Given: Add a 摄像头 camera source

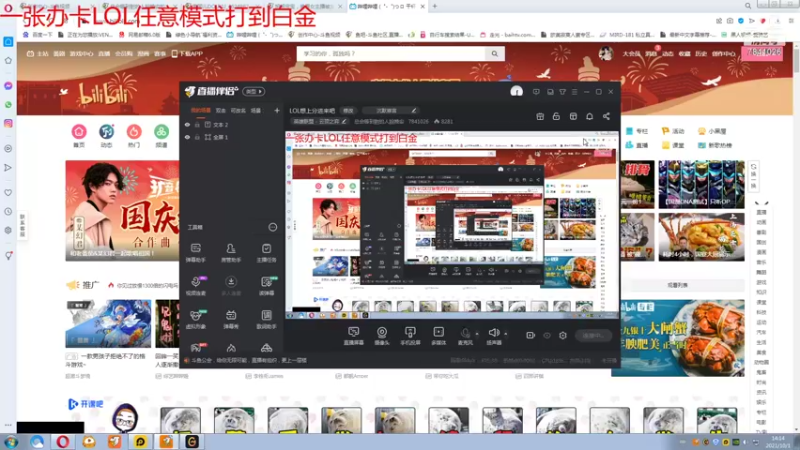Looking at the screenshot, I should [382, 336].
